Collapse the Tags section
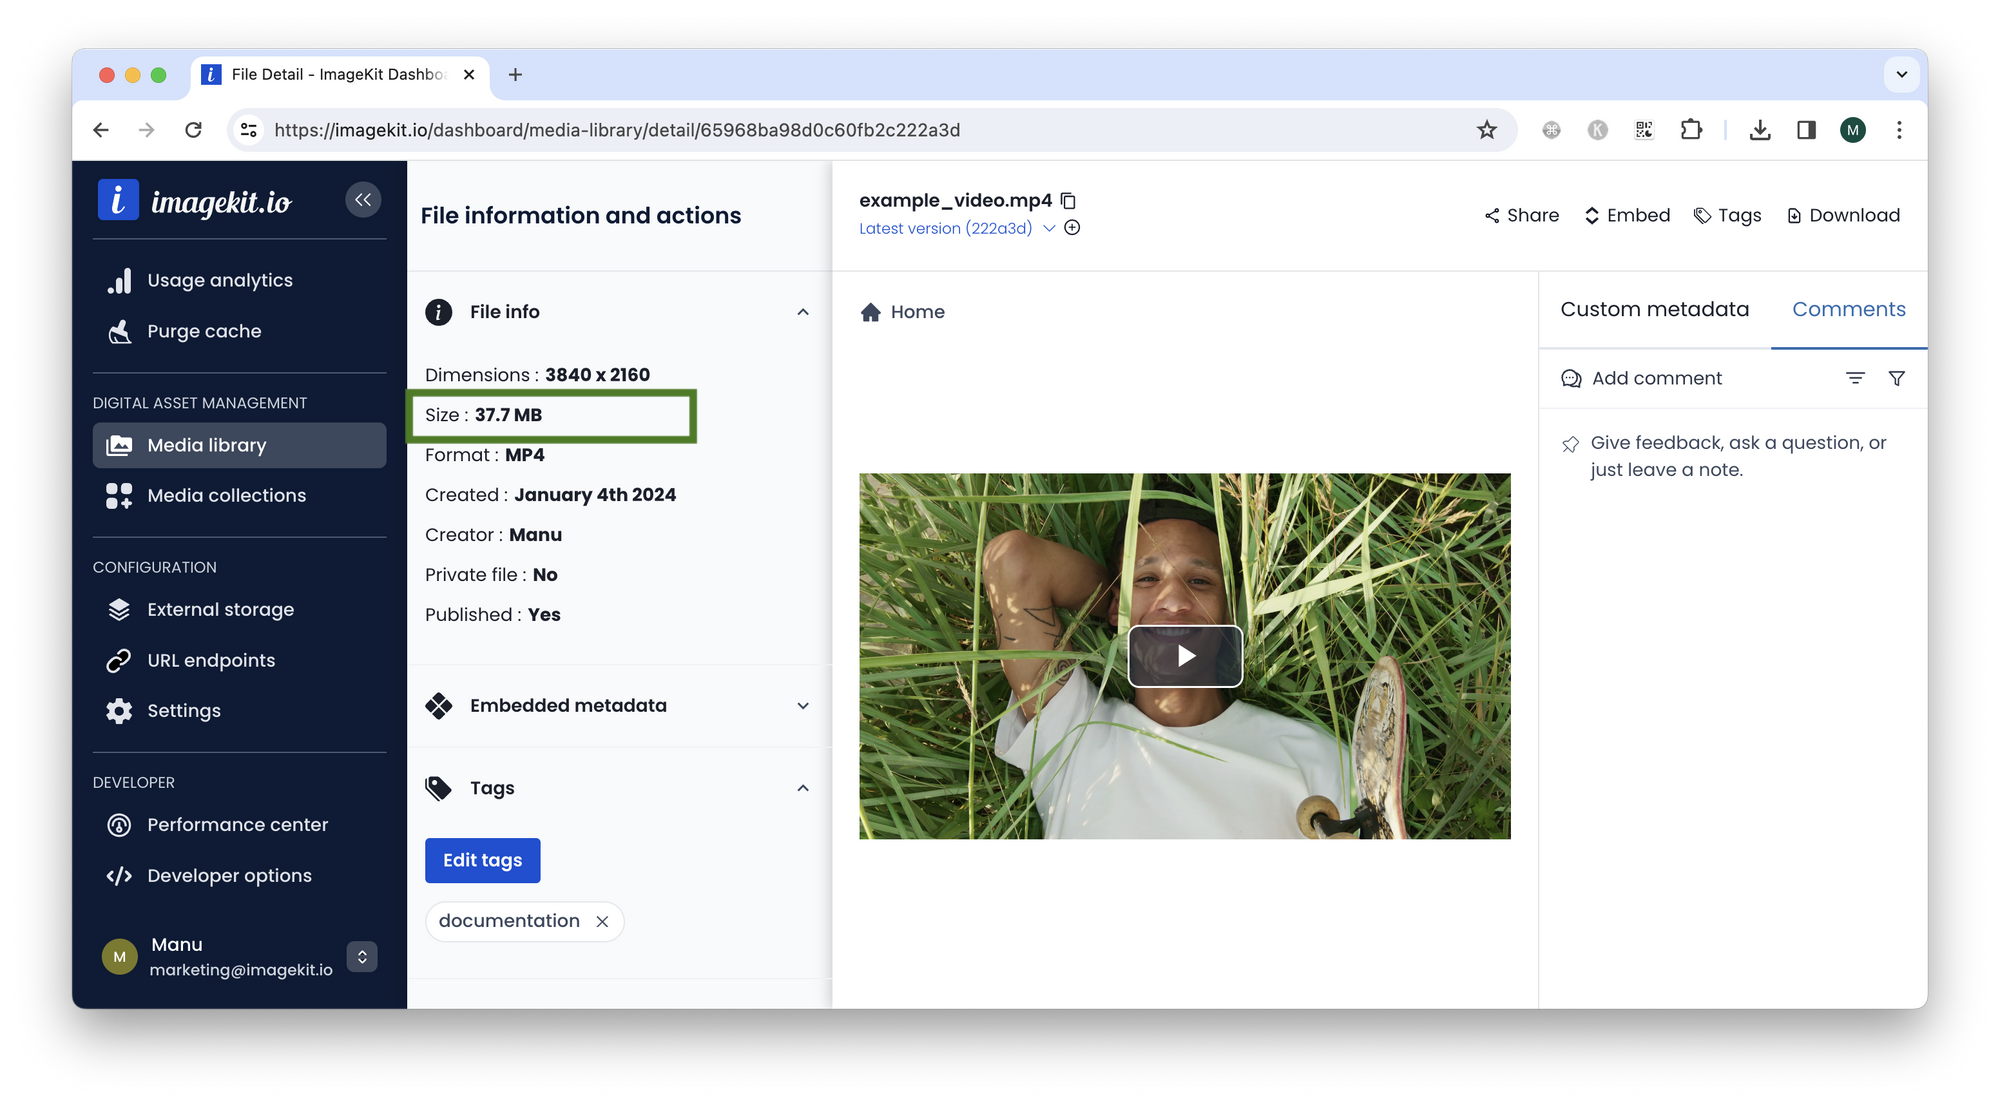 tap(803, 788)
